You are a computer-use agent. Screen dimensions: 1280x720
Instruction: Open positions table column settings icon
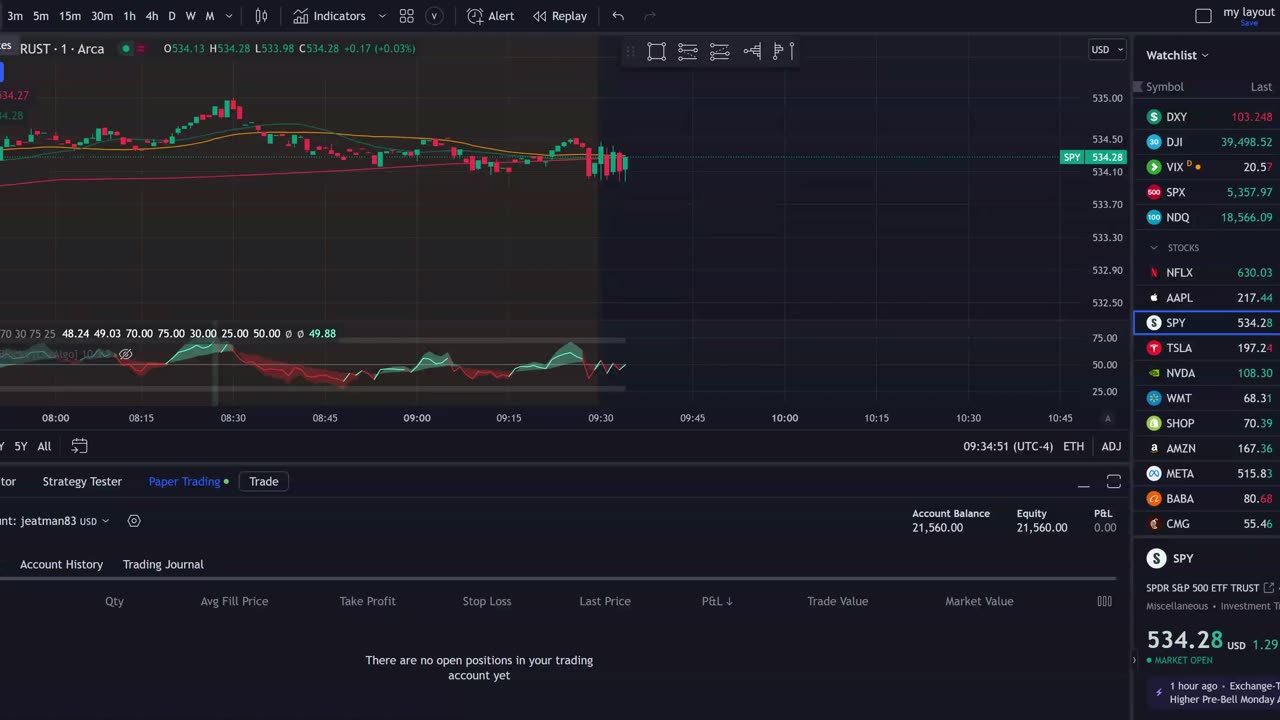(x=1104, y=601)
